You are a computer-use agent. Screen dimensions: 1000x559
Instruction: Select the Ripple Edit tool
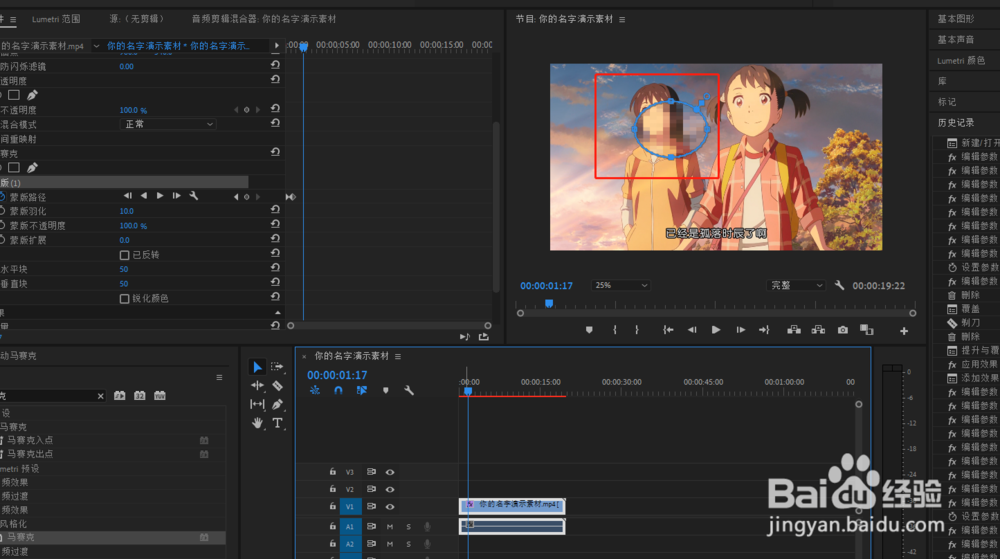coord(257,386)
